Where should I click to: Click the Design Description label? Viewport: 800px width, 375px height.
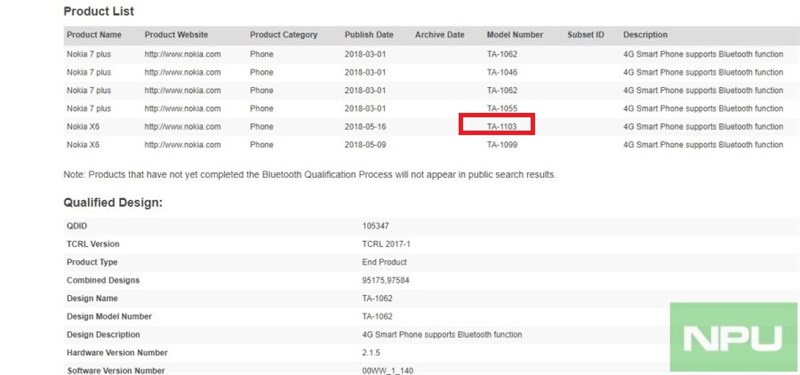click(x=103, y=335)
